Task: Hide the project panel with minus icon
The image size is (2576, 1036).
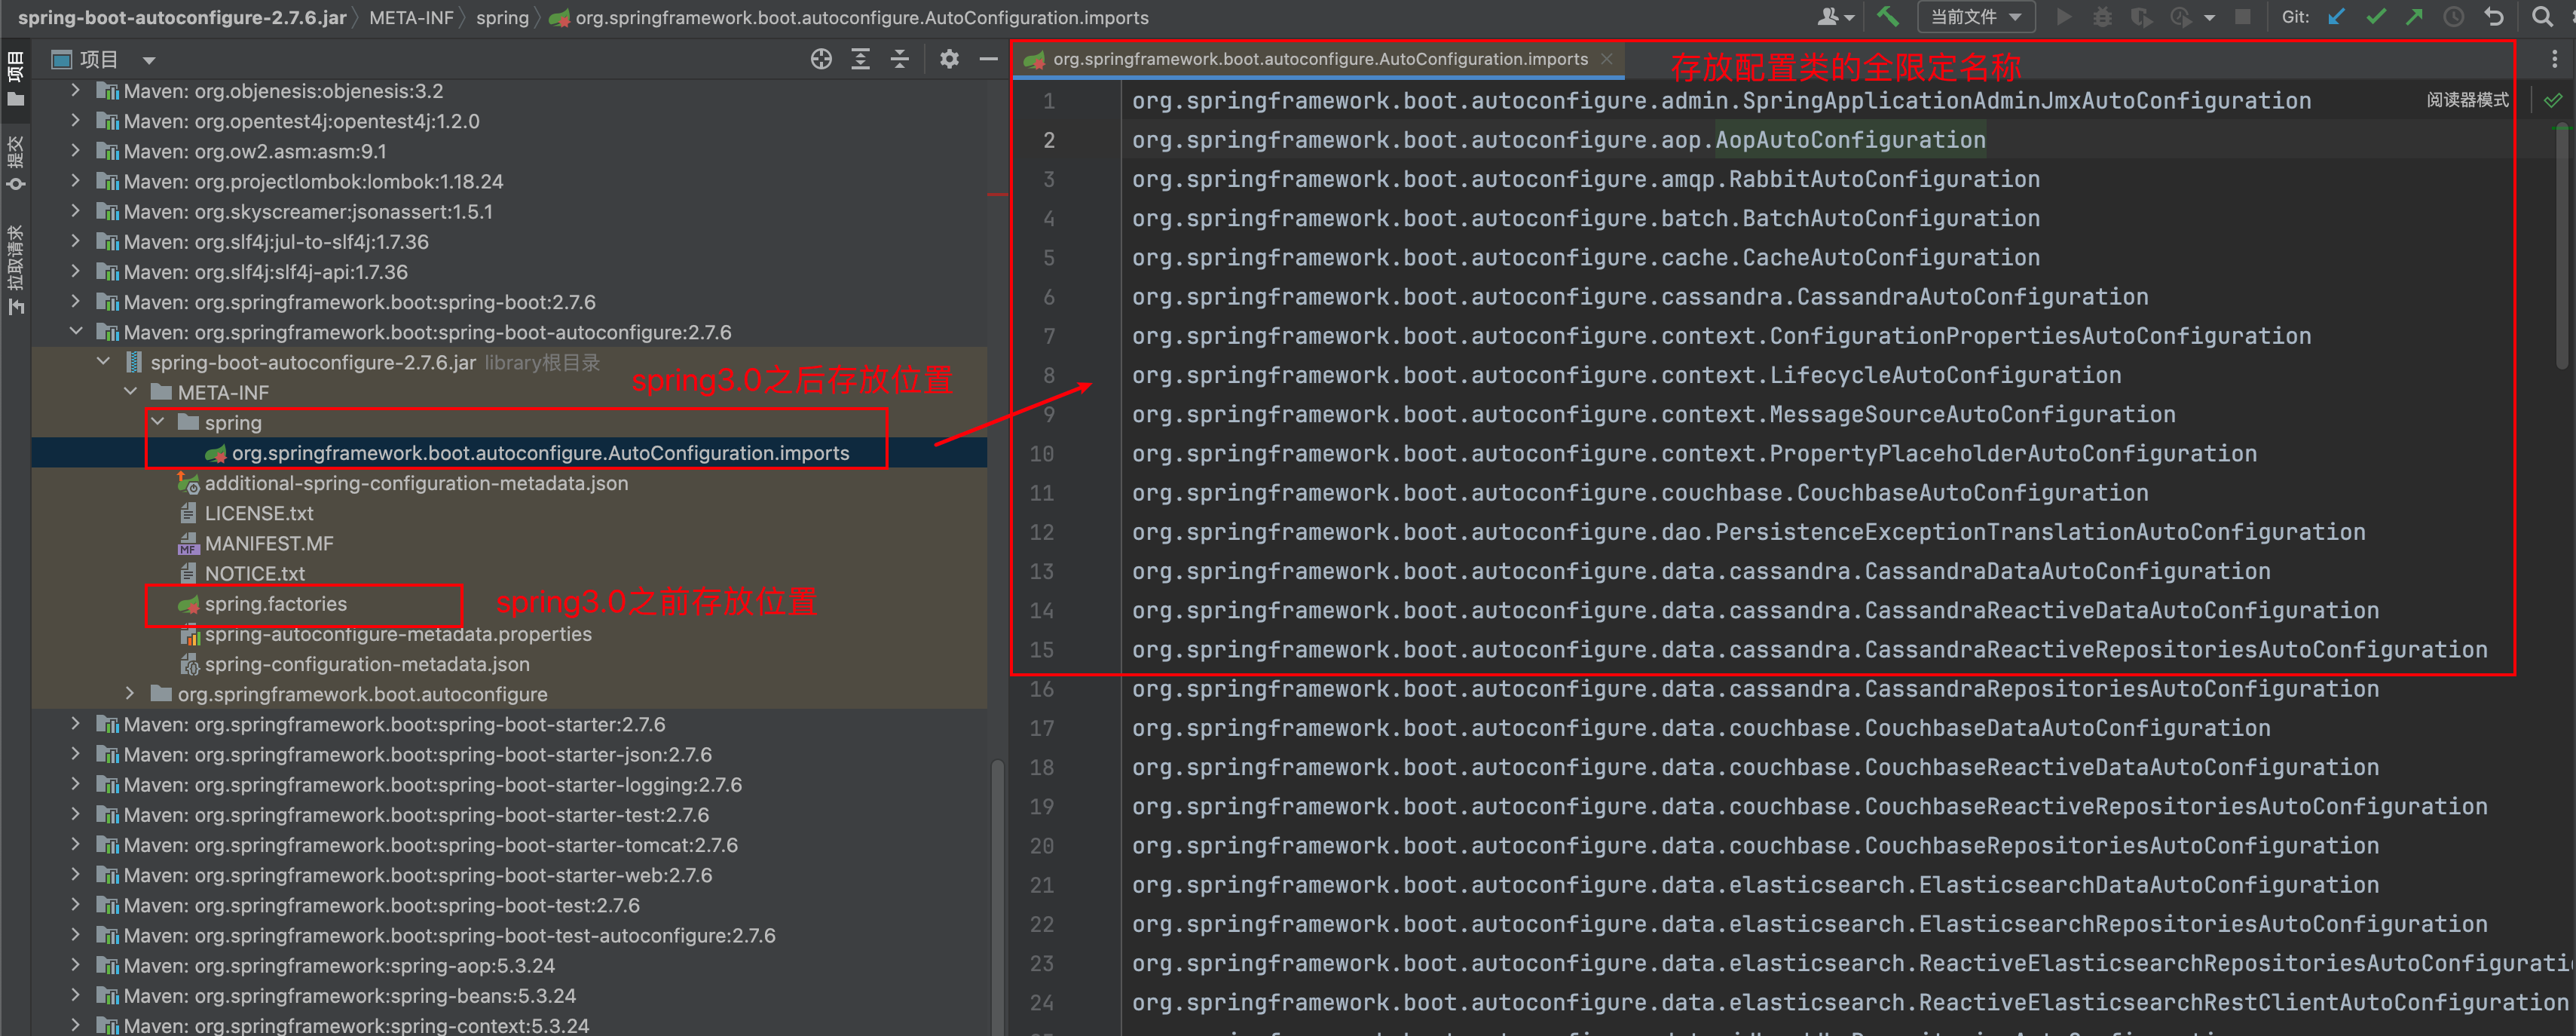Action: pos(988,59)
